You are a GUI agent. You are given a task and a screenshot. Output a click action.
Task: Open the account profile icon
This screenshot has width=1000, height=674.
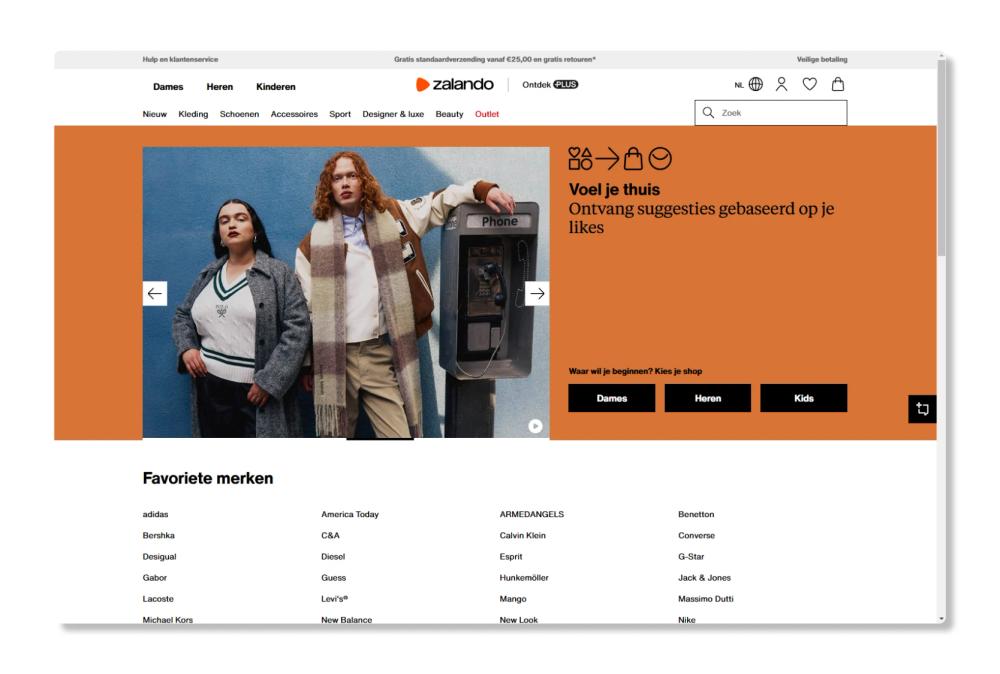tap(781, 84)
